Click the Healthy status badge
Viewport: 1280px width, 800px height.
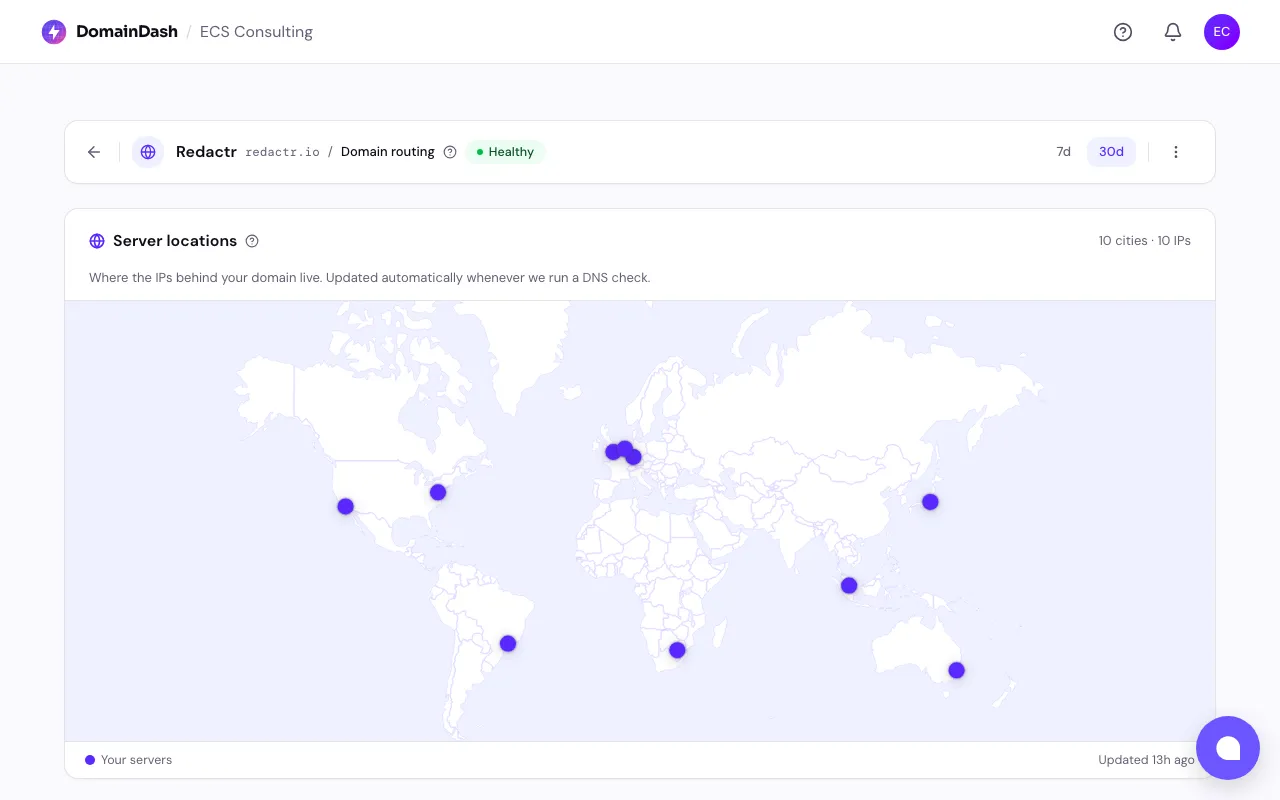(x=506, y=152)
